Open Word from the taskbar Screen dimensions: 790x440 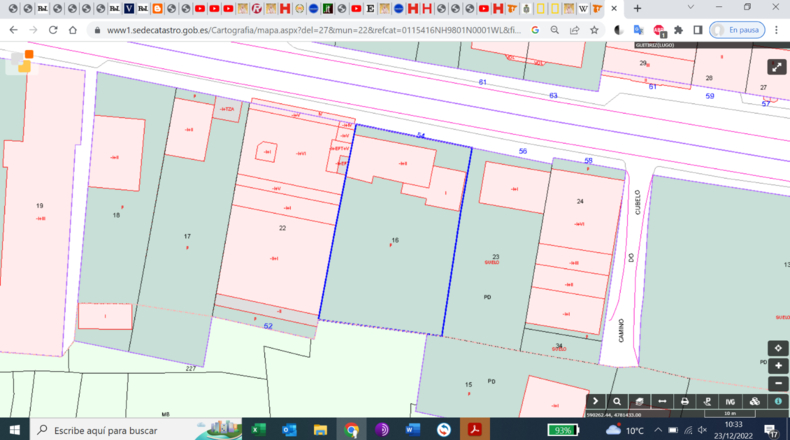[x=412, y=430]
